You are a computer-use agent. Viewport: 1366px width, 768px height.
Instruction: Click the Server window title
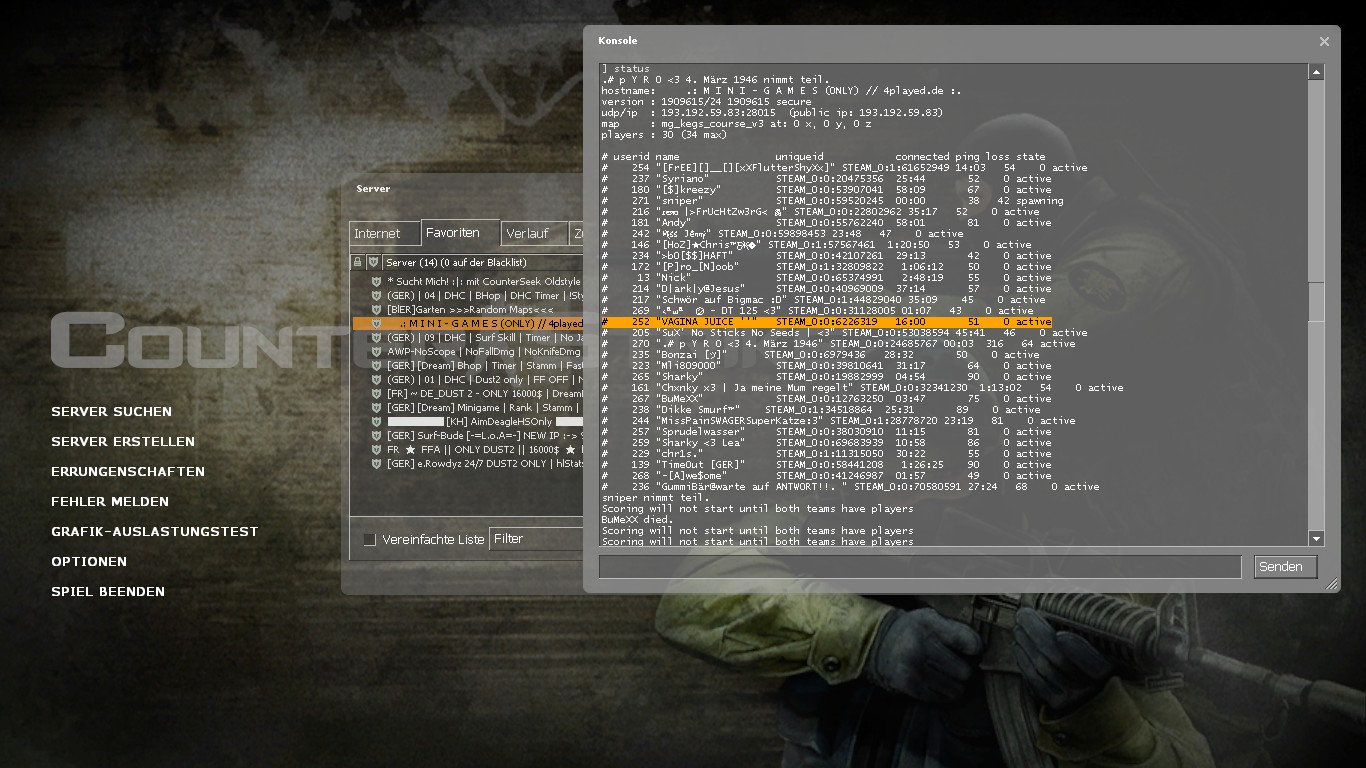coord(373,189)
